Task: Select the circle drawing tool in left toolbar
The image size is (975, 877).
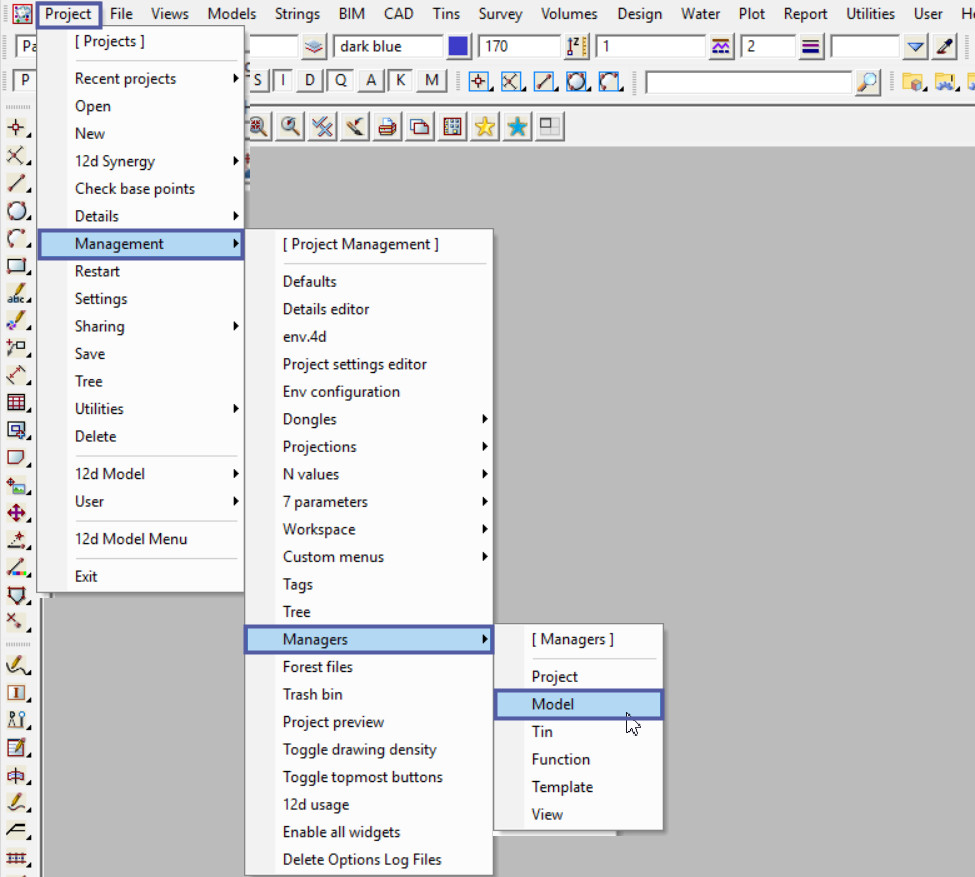Action: [x=16, y=210]
